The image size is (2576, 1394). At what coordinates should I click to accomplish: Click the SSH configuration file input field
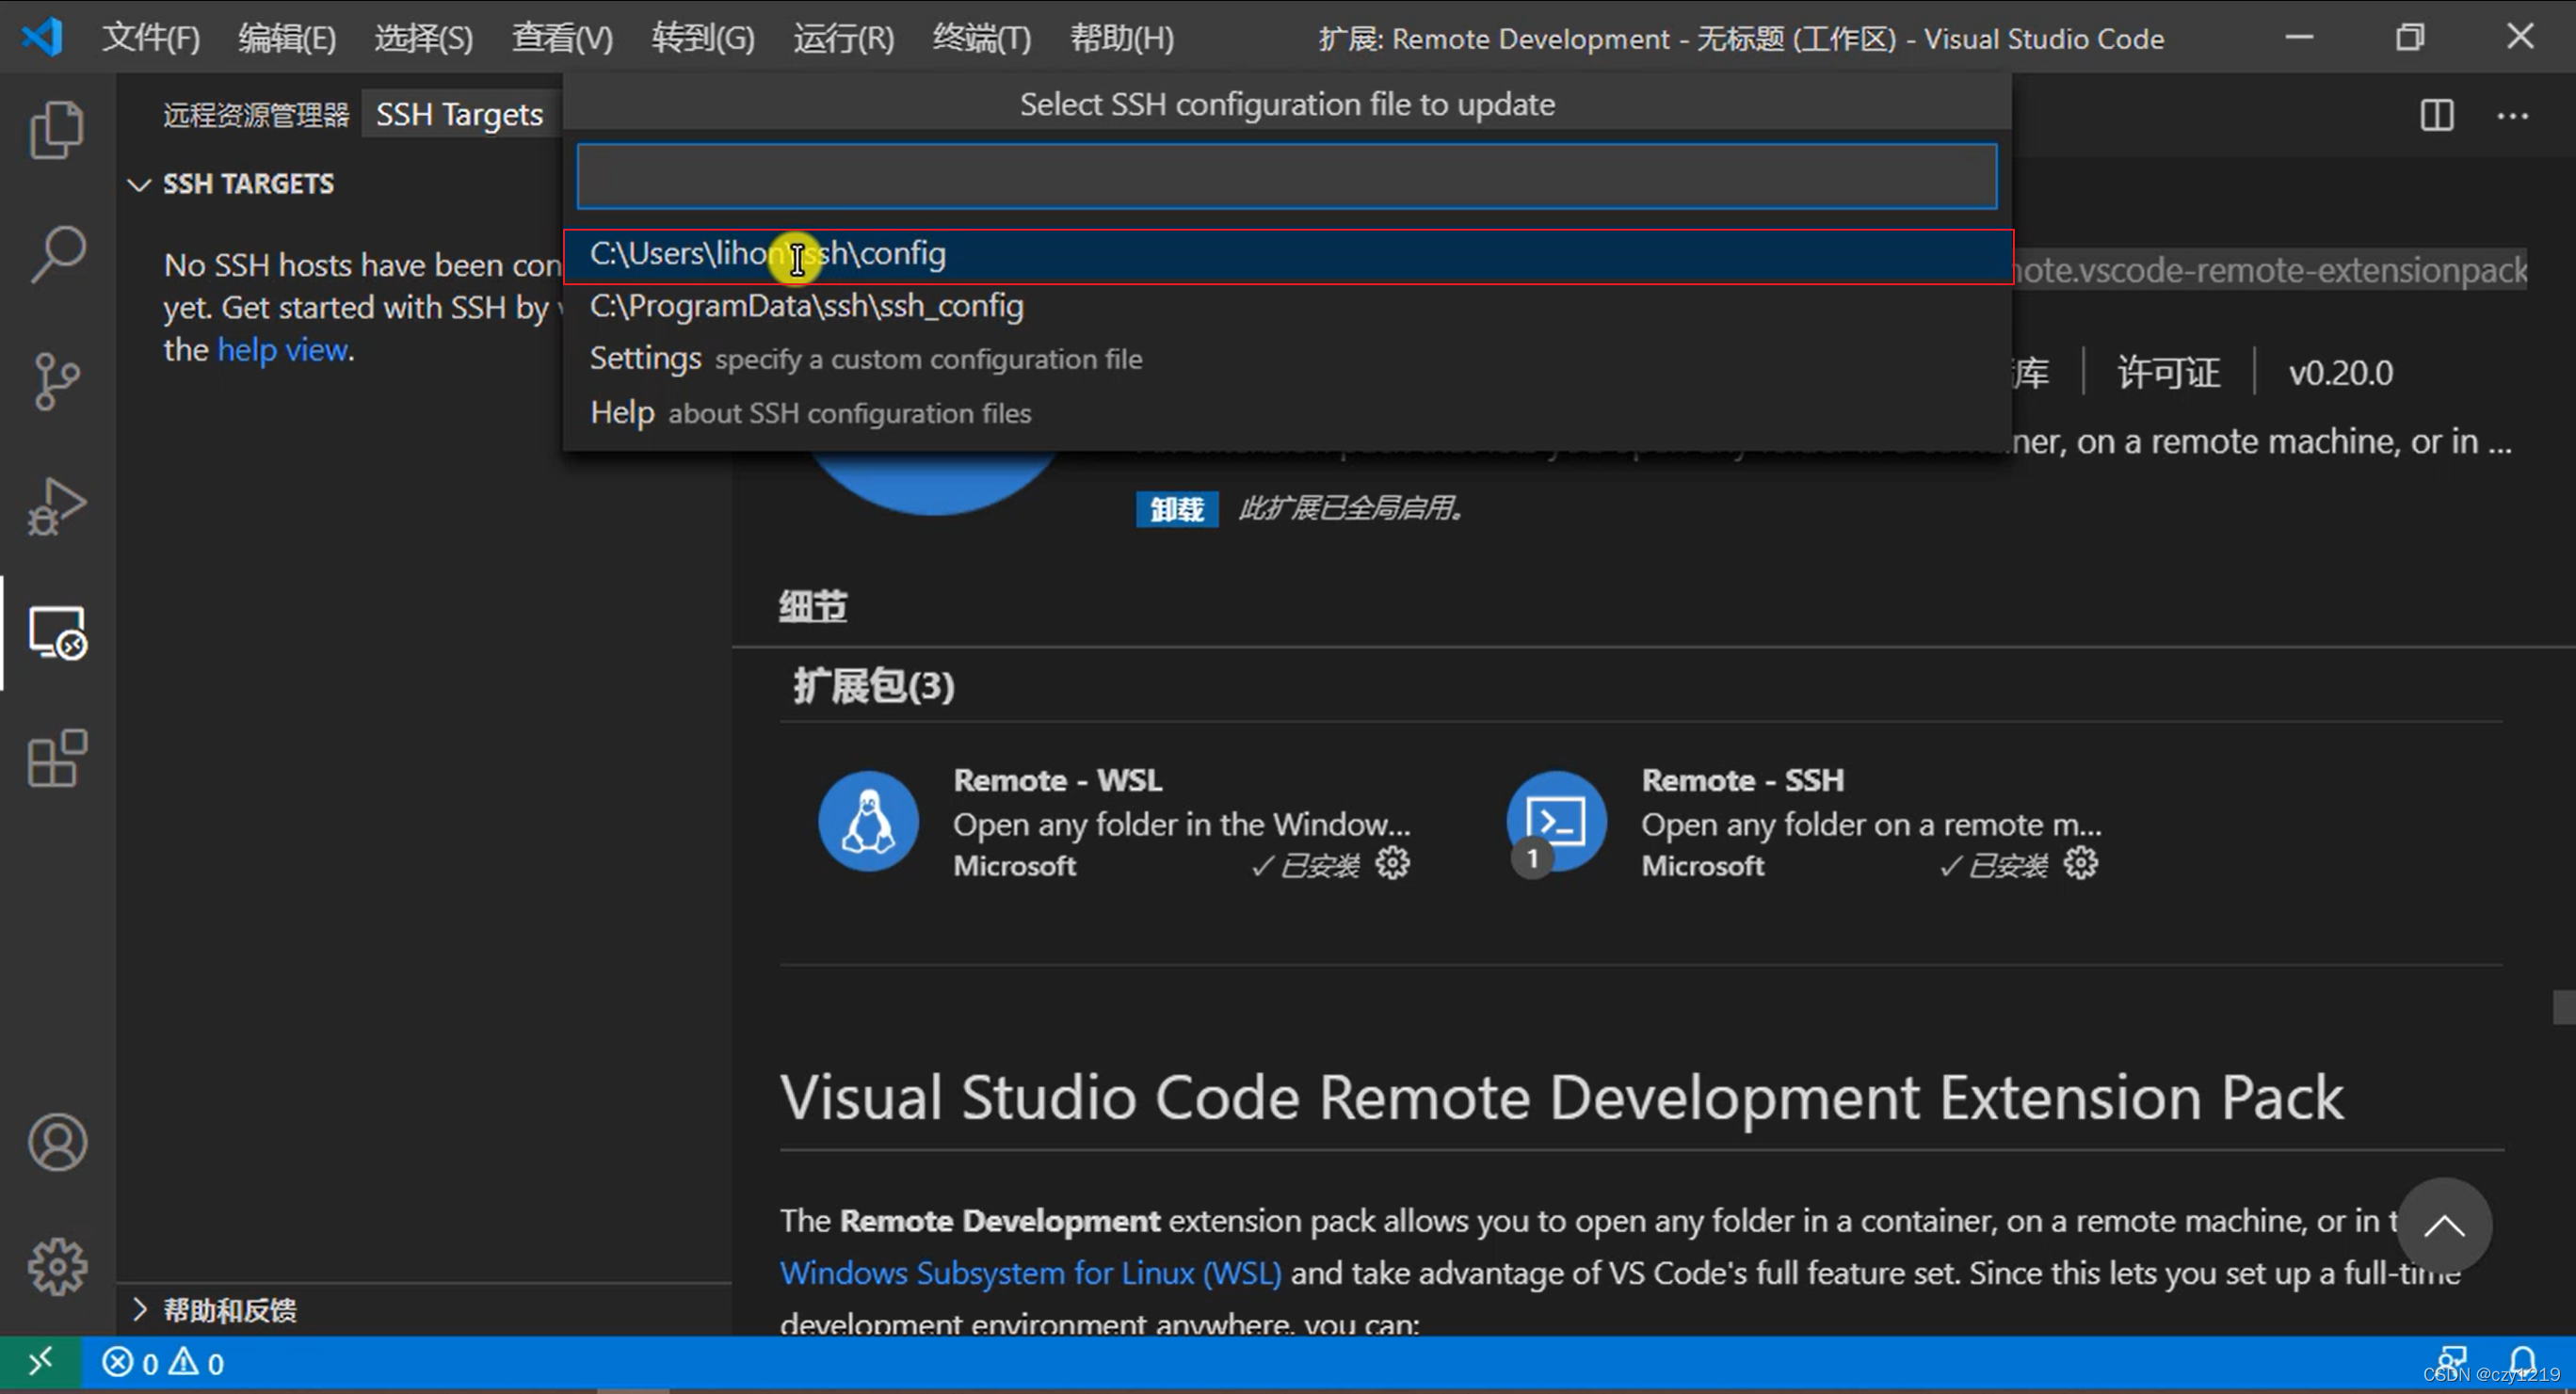point(1286,177)
